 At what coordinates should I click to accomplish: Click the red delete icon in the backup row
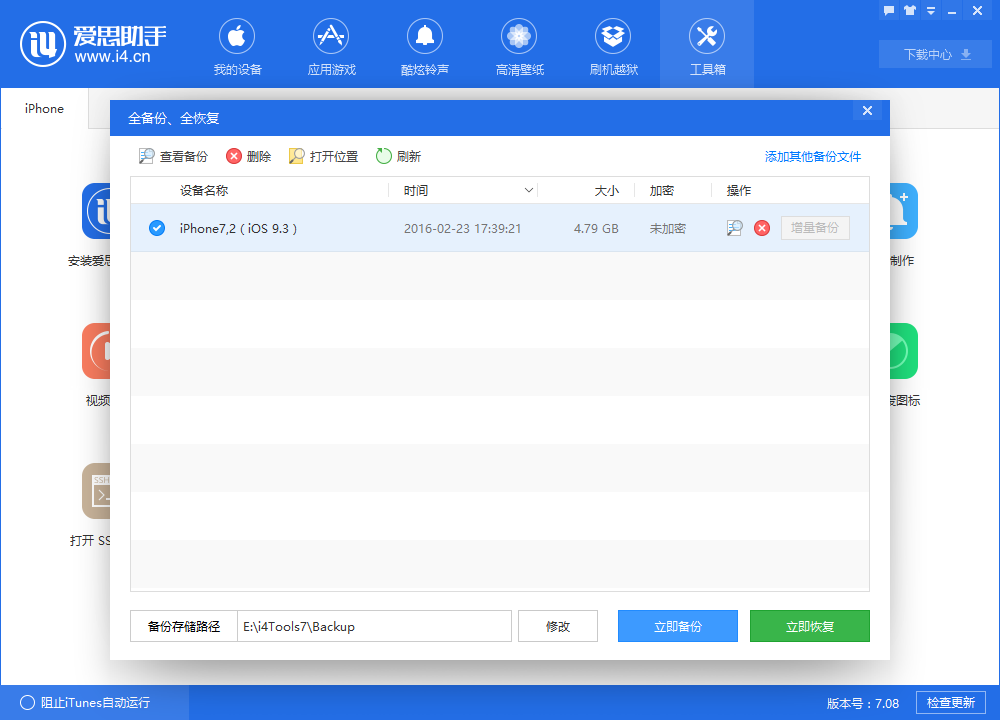761,228
